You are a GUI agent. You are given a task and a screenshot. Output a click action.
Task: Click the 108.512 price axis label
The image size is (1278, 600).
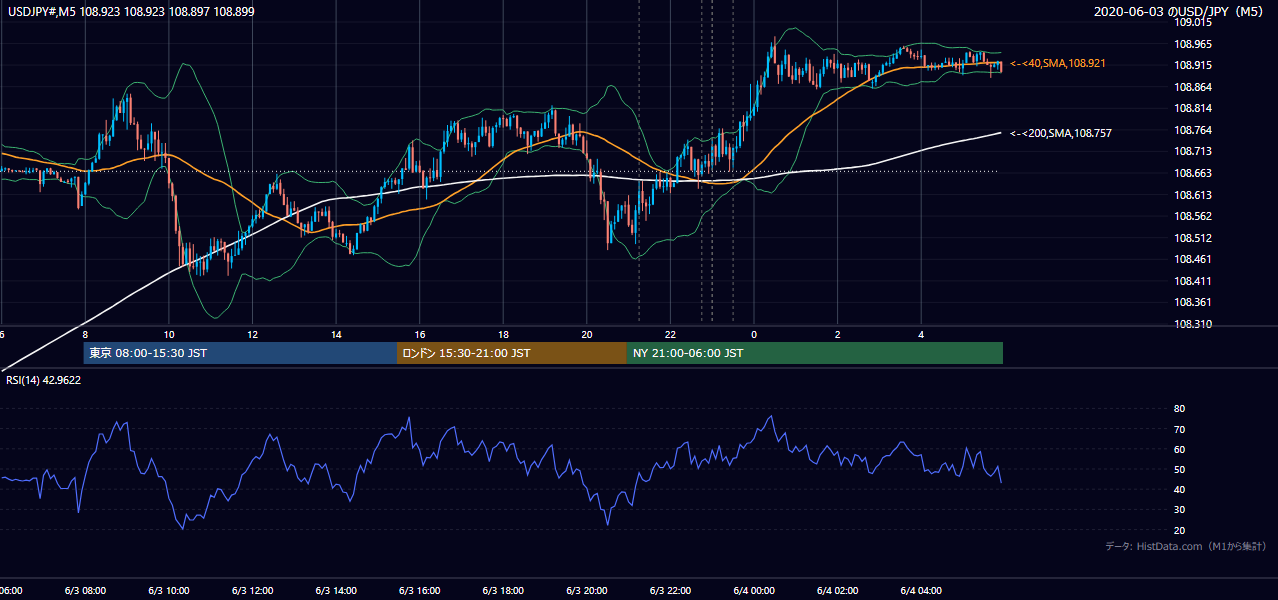click(1192, 238)
